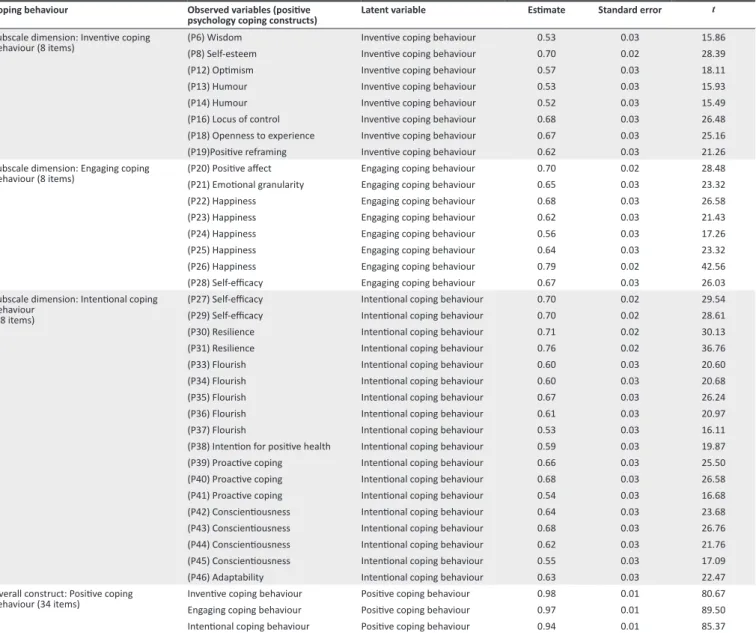The width and height of the screenshot is (756, 633).
Task: Select the '(P8) Self-esteem' cell
Action: (222, 54)
